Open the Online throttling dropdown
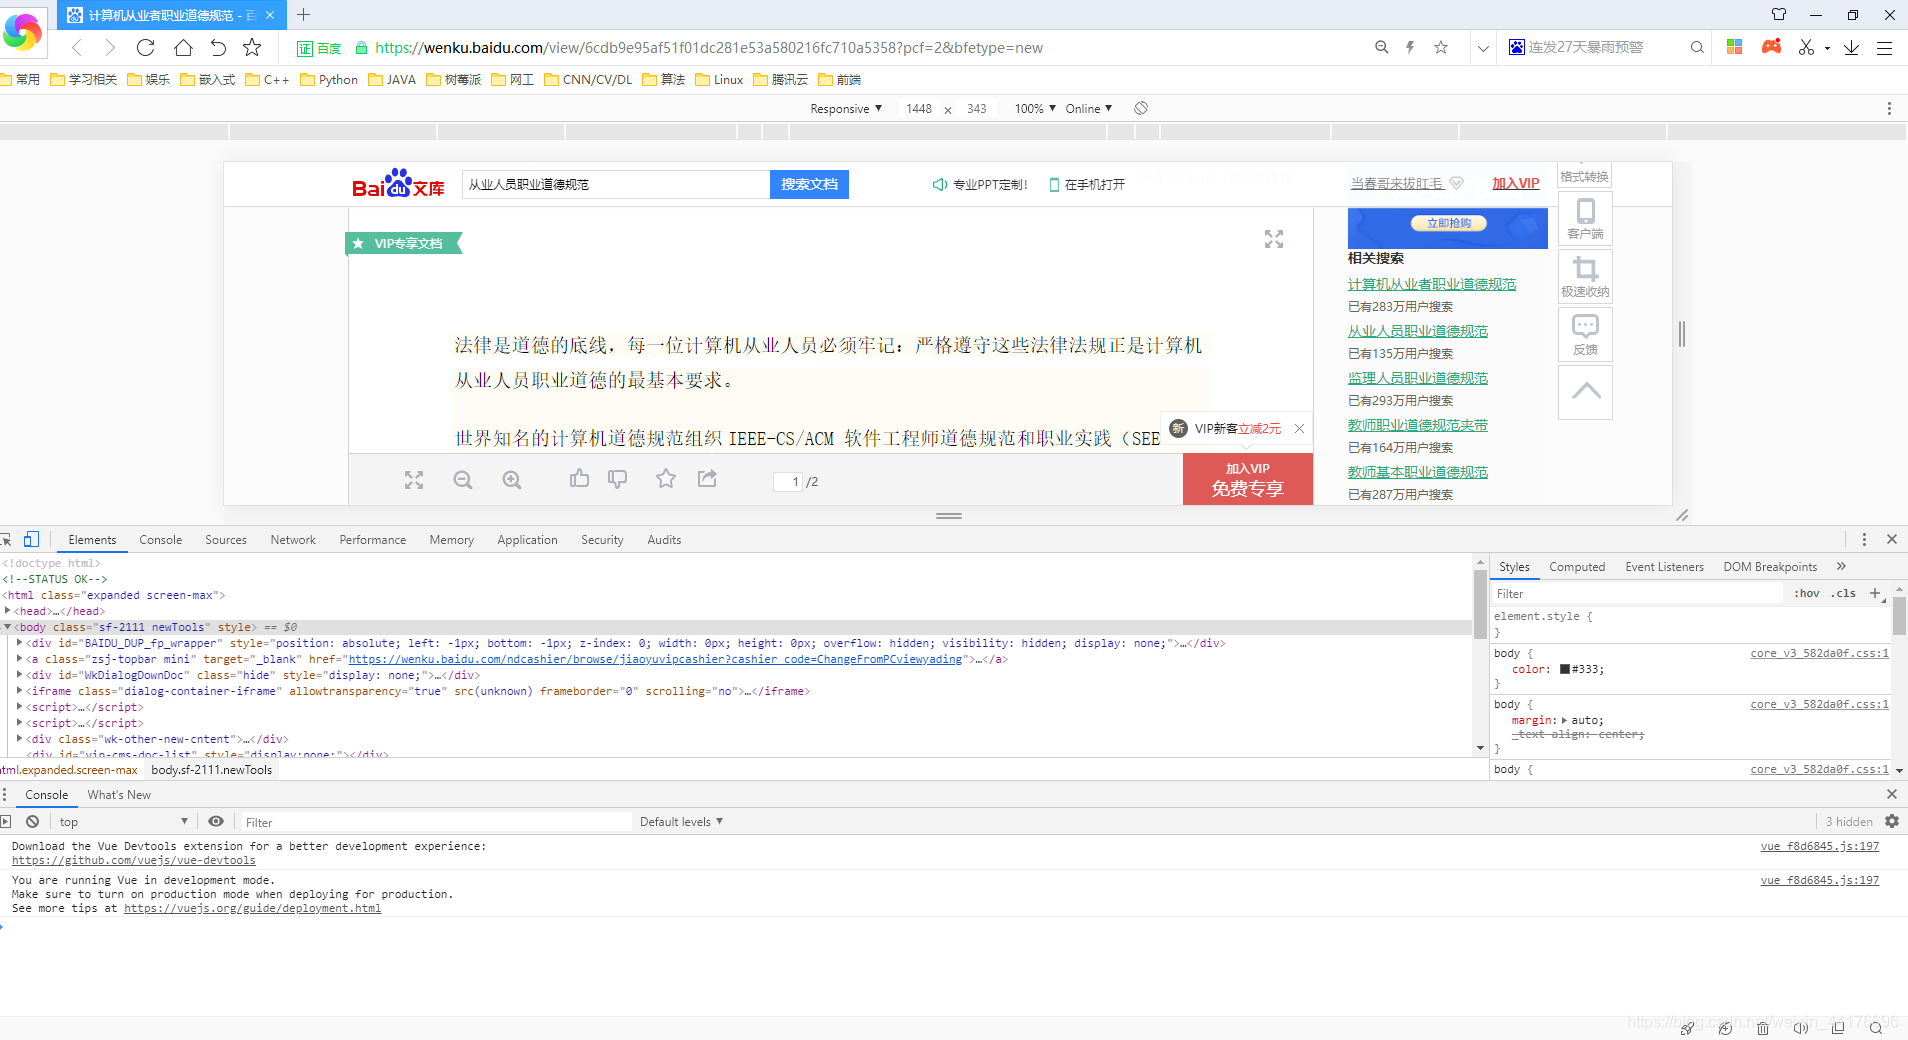 tap(1088, 108)
